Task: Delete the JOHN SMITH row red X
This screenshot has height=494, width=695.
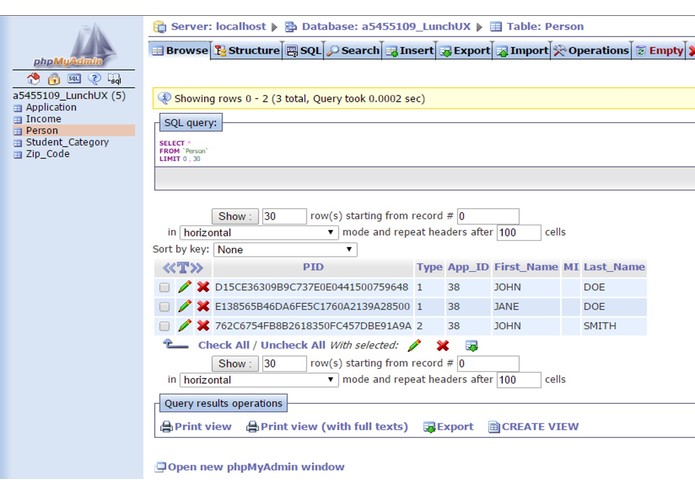Action: (203, 326)
